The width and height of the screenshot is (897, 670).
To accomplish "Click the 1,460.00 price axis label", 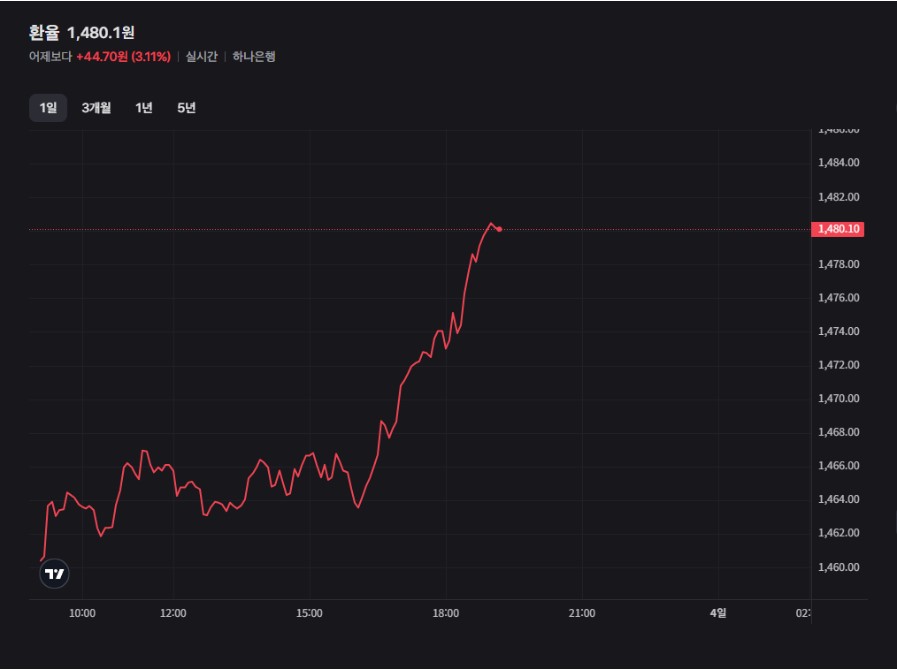I will pyautogui.click(x=838, y=567).
